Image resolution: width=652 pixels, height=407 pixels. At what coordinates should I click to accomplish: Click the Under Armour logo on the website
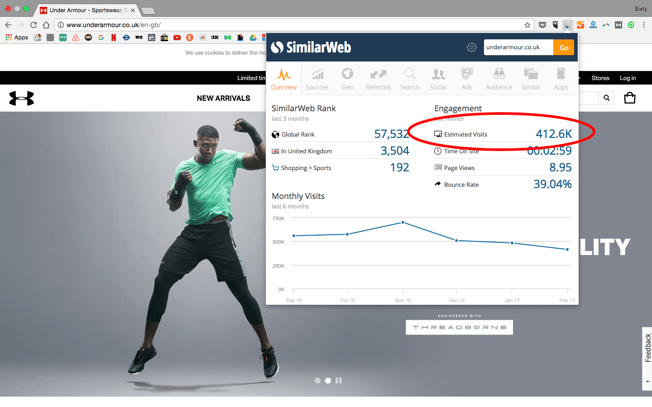pos(21,99)
